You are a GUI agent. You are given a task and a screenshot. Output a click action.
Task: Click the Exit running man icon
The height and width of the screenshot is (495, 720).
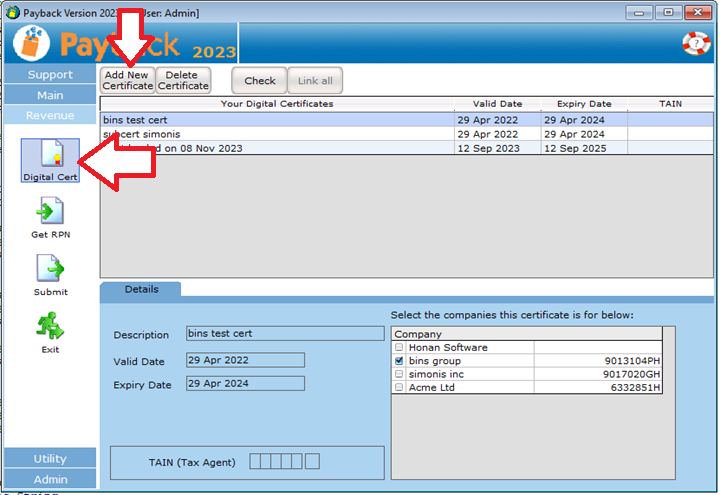click(x=50, y=327)
